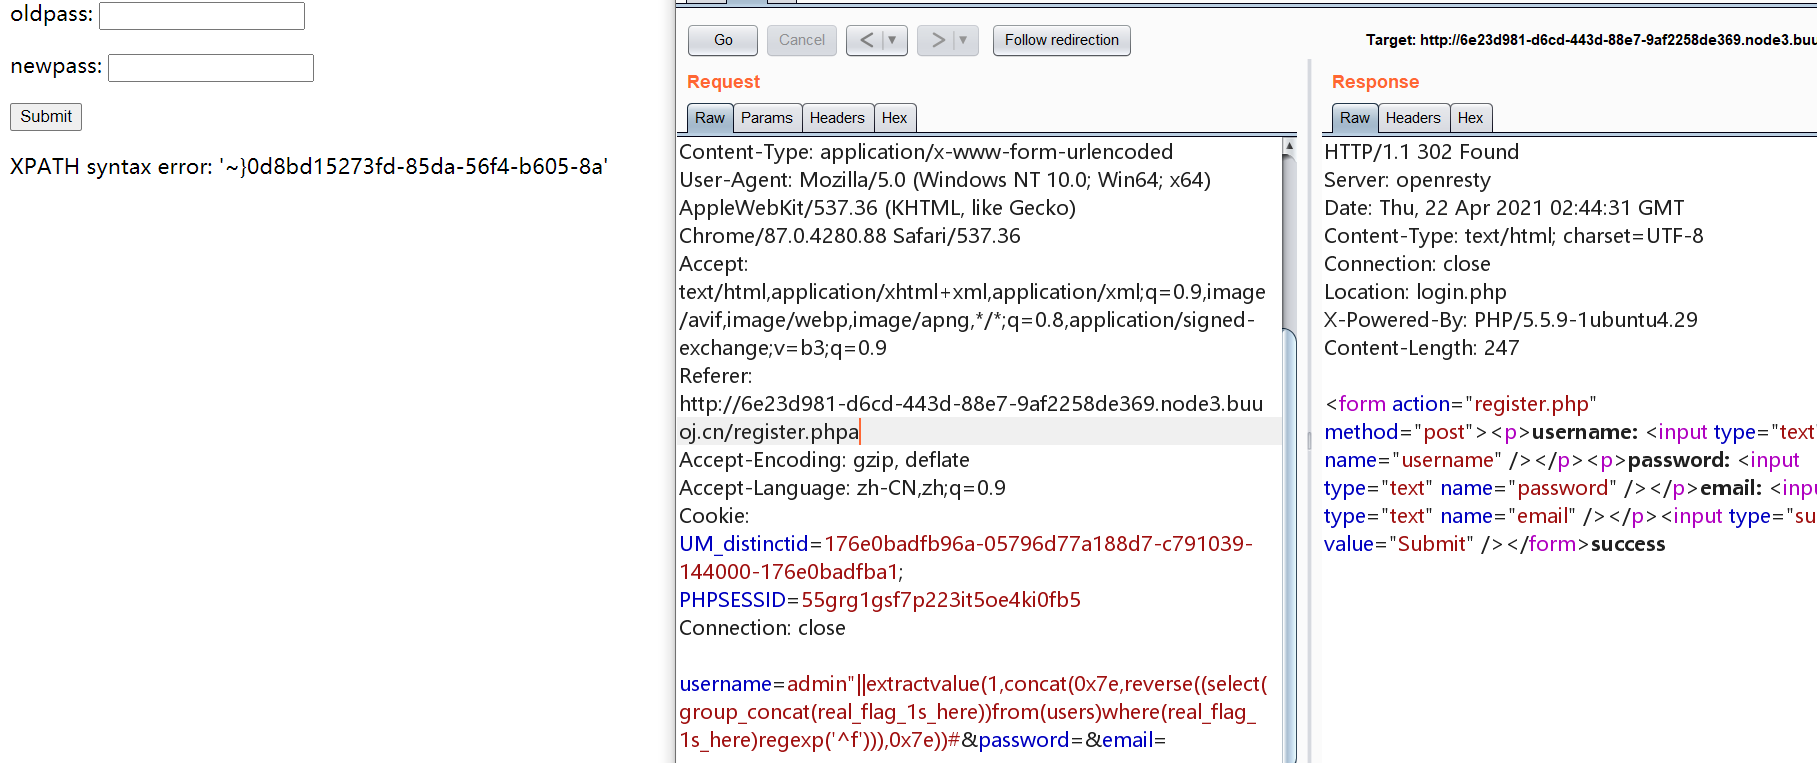Select the Request Raw tab
Screen dimensions: 1817x763
coord(710,118)
